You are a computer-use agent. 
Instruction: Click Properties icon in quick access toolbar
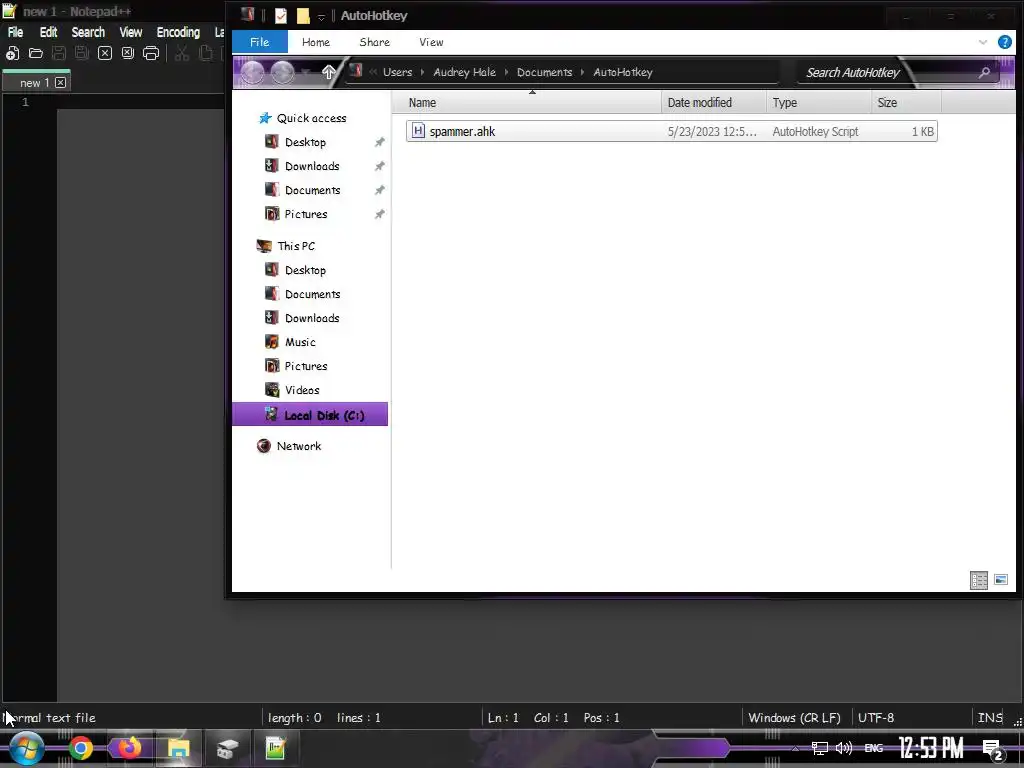tap(281, 16)
